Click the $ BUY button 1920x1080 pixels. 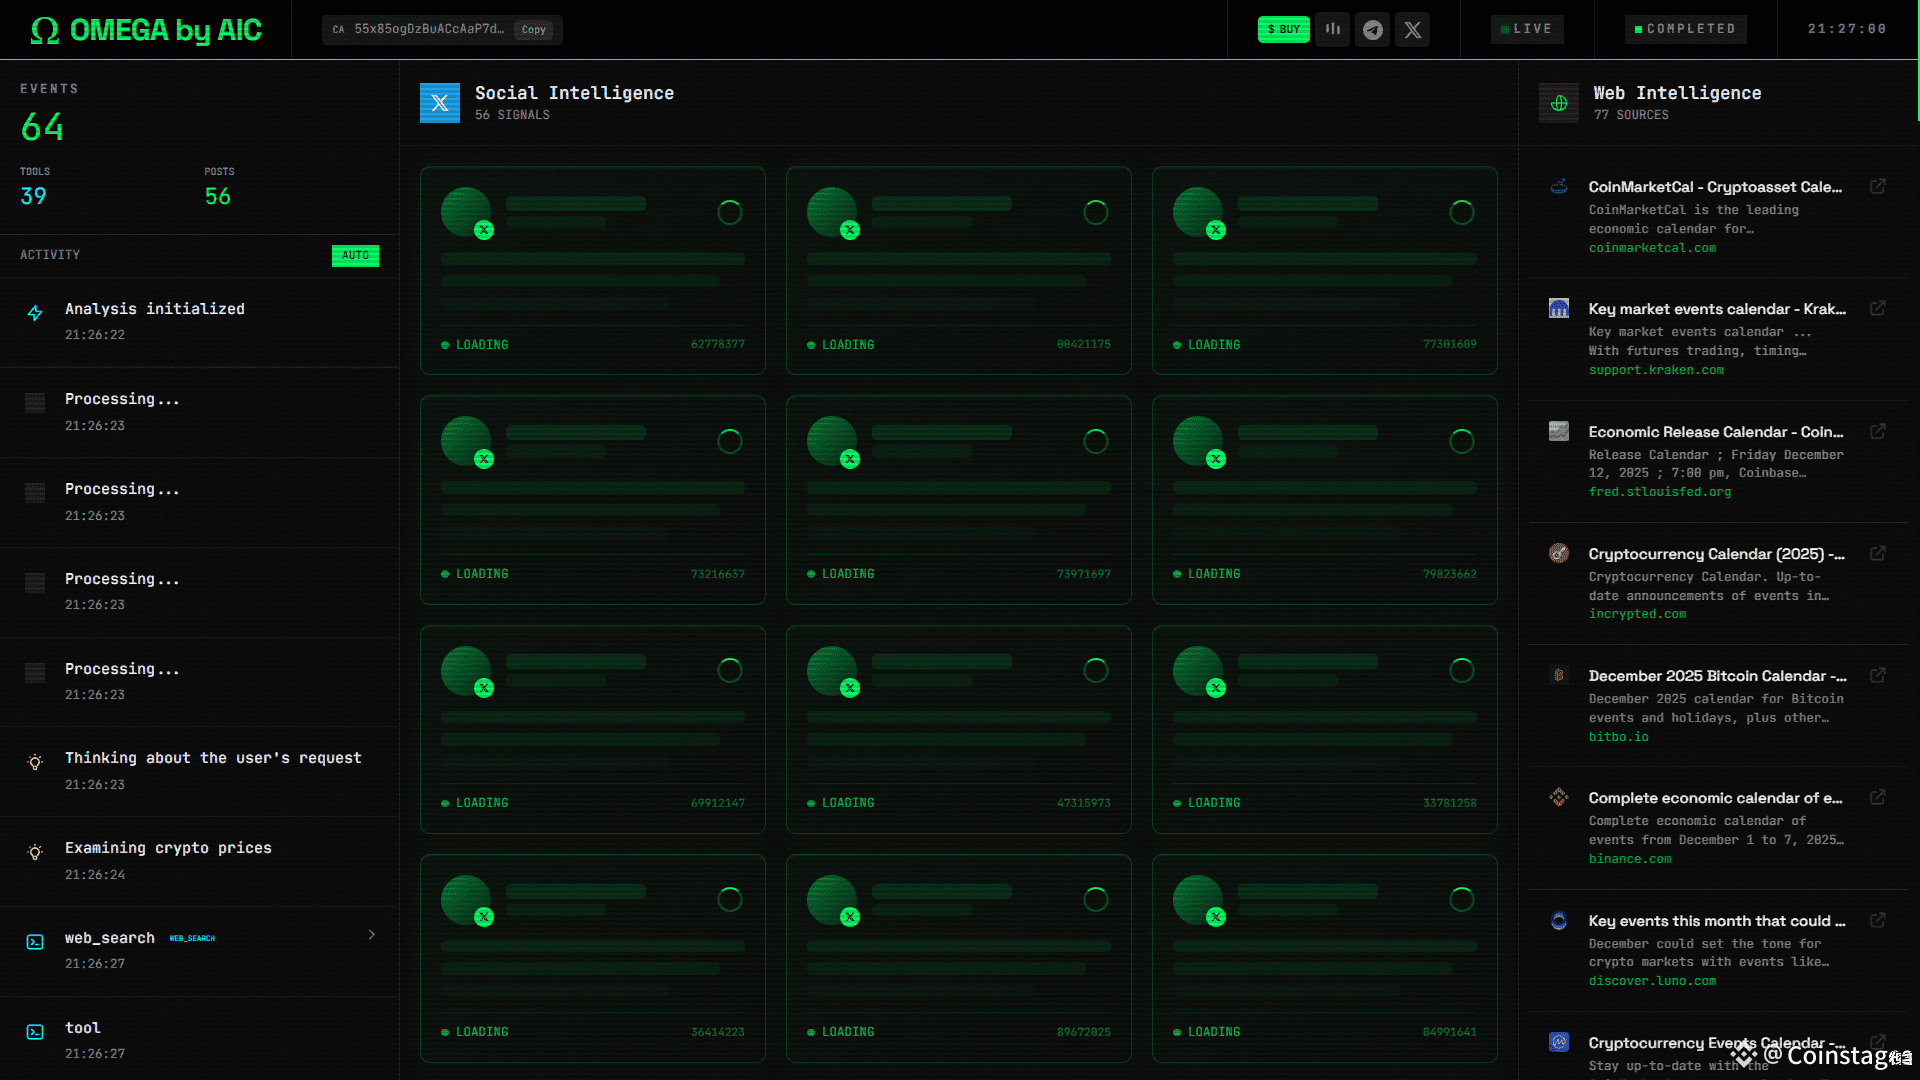point(1283,29)
